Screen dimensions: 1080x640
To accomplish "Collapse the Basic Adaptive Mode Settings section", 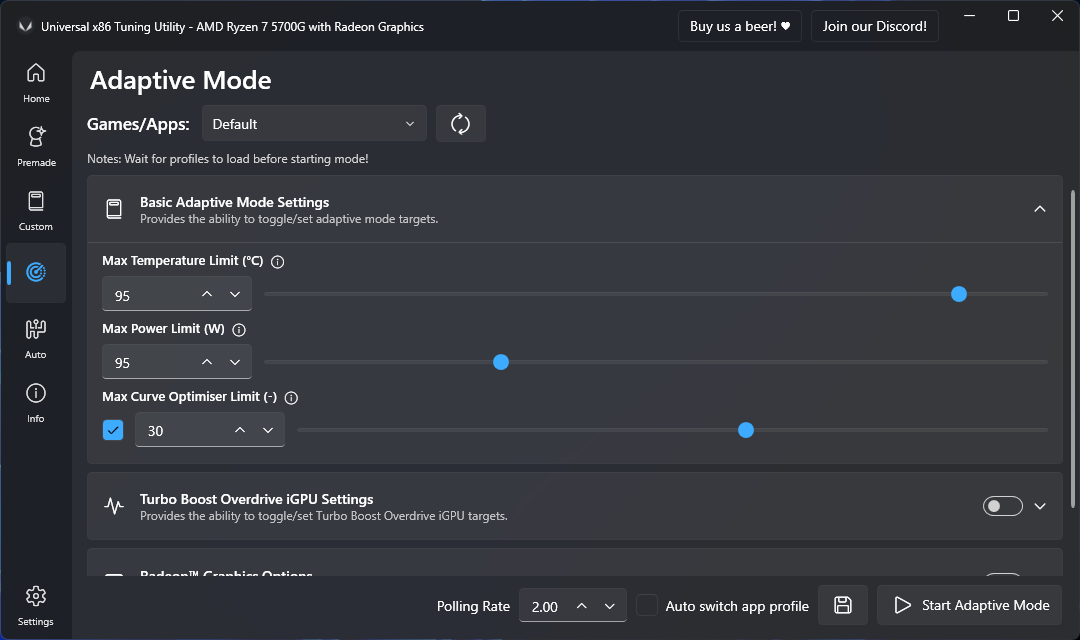I will 1040,209.
